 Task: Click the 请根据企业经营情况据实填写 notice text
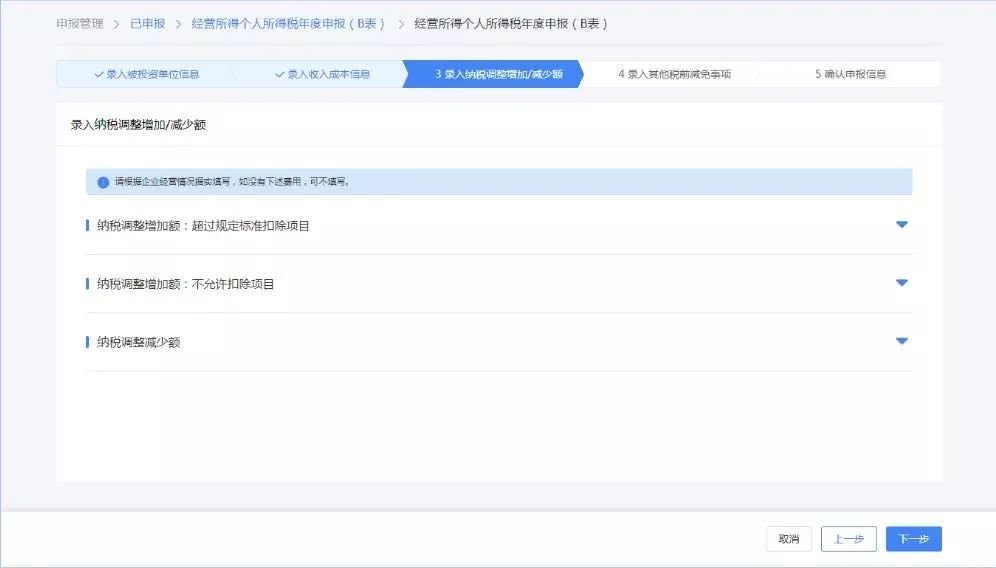[230, 182]
